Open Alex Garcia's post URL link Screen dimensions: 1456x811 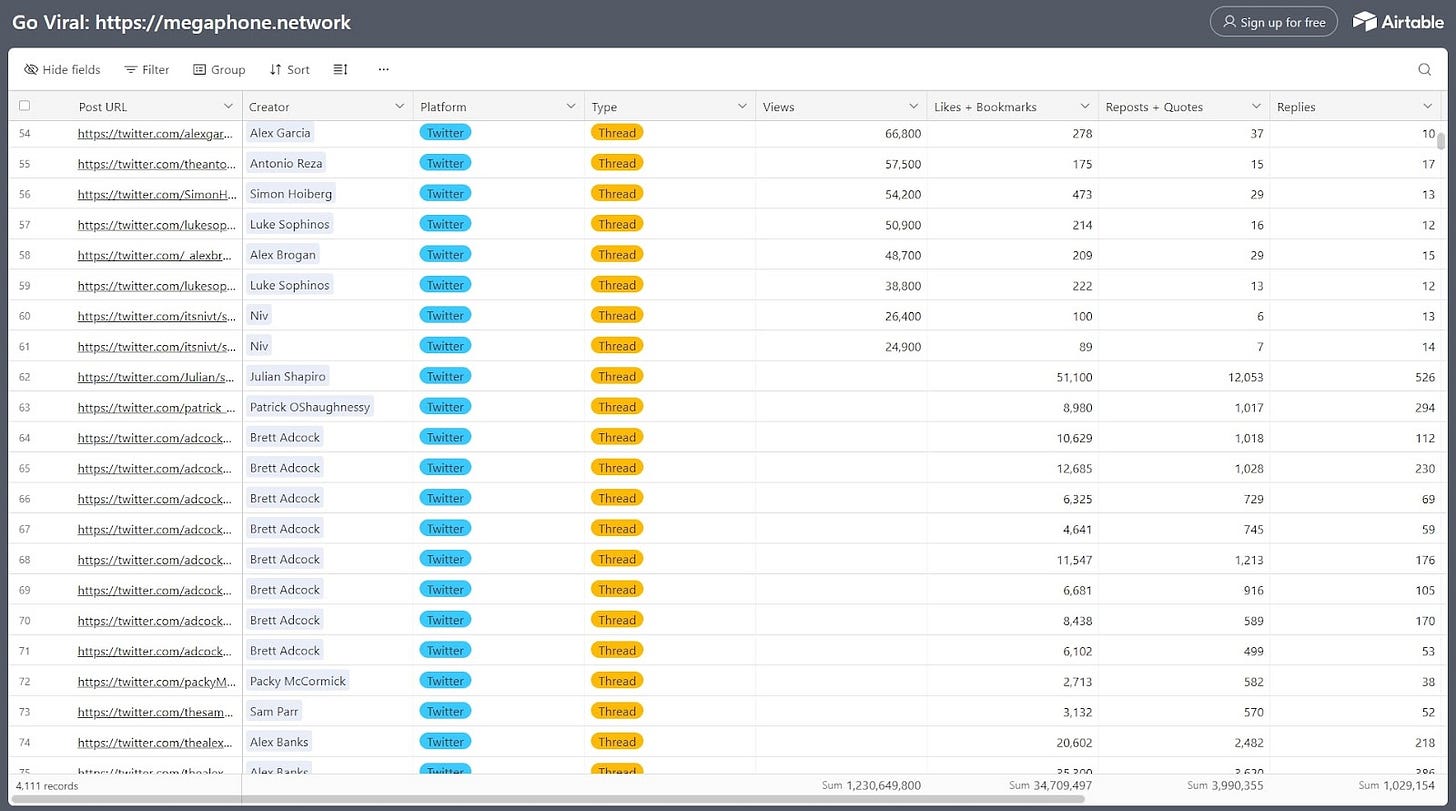[157, 133]
